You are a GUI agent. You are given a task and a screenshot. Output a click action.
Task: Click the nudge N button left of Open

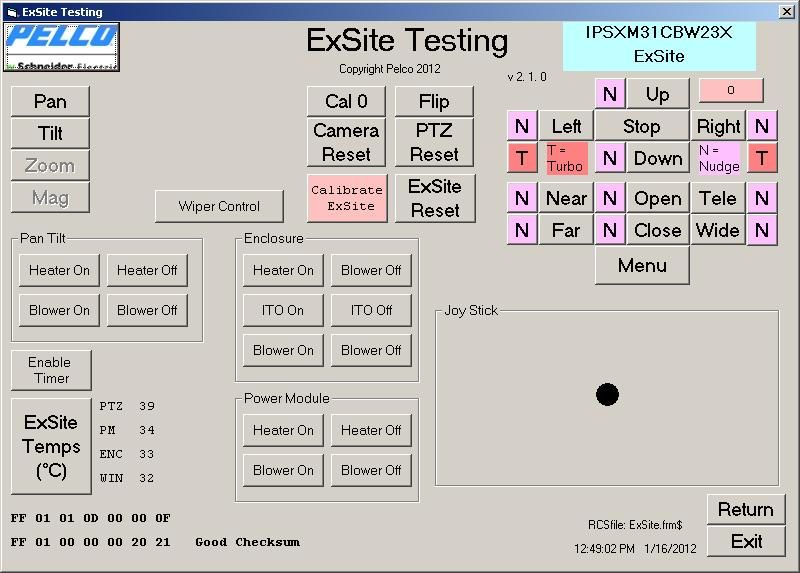coord(610,198)
